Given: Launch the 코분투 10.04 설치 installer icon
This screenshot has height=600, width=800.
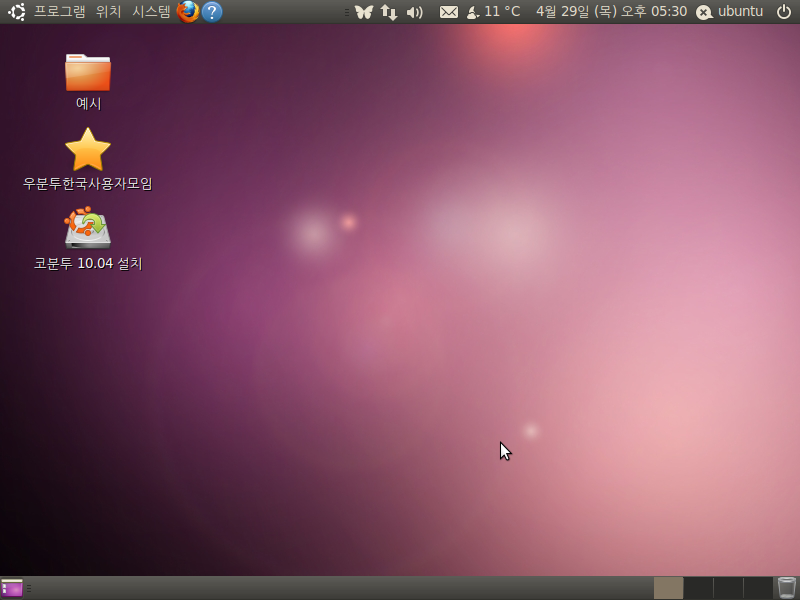Looking at the screenshot, I should (88, 231).
